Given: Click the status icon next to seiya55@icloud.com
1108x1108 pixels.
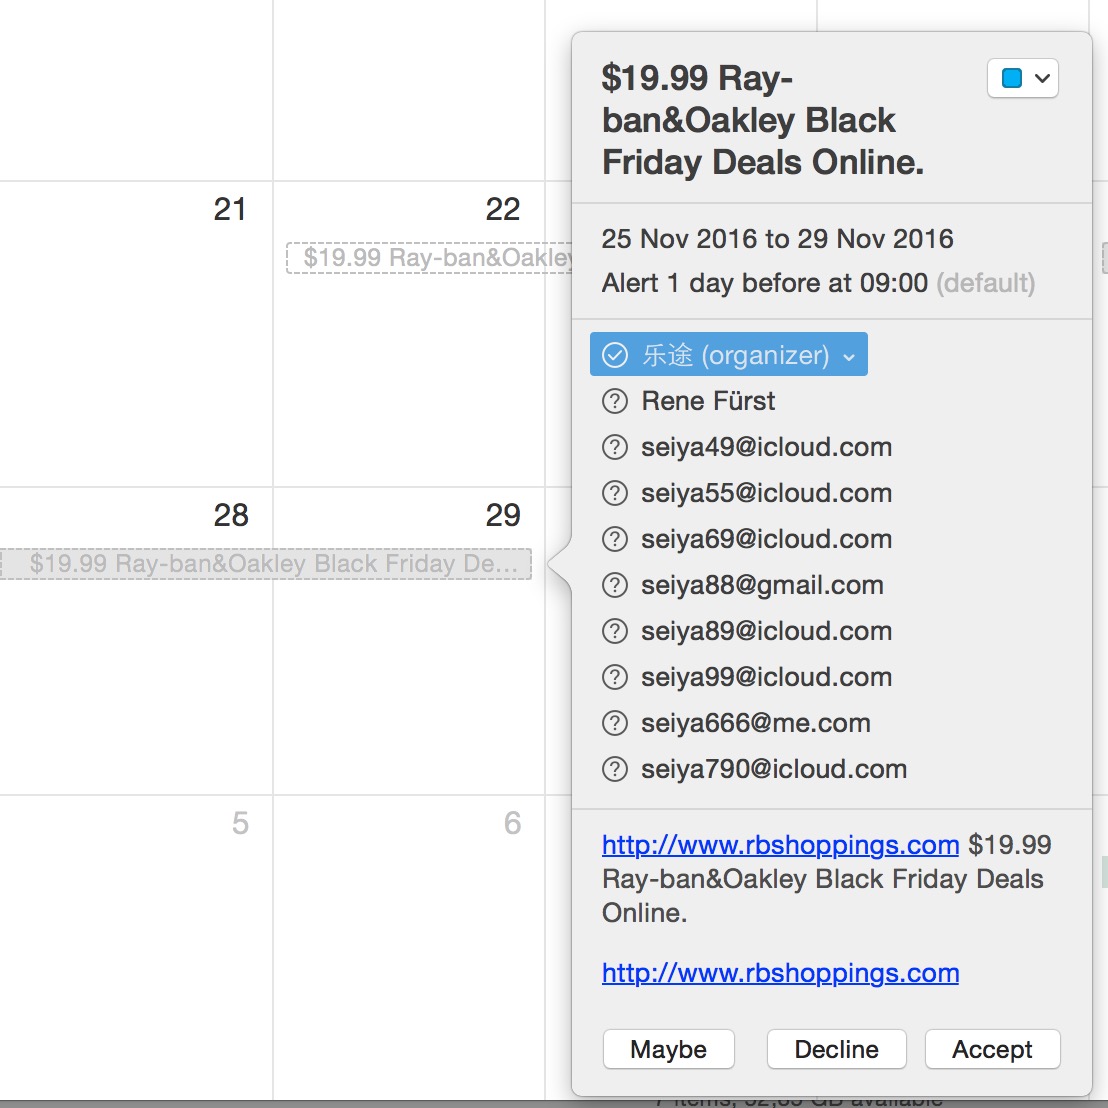Looking at the screenshot, I should coord(614,494).
